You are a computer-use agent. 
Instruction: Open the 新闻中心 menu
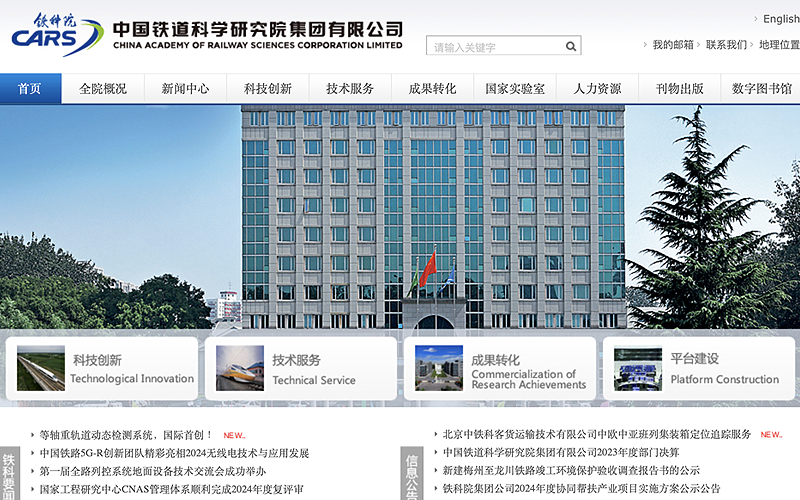point(185,89)
